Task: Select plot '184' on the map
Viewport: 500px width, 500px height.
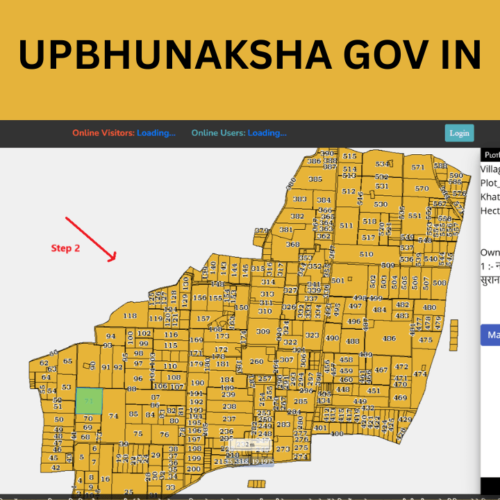Action: (x=227, y=379)
